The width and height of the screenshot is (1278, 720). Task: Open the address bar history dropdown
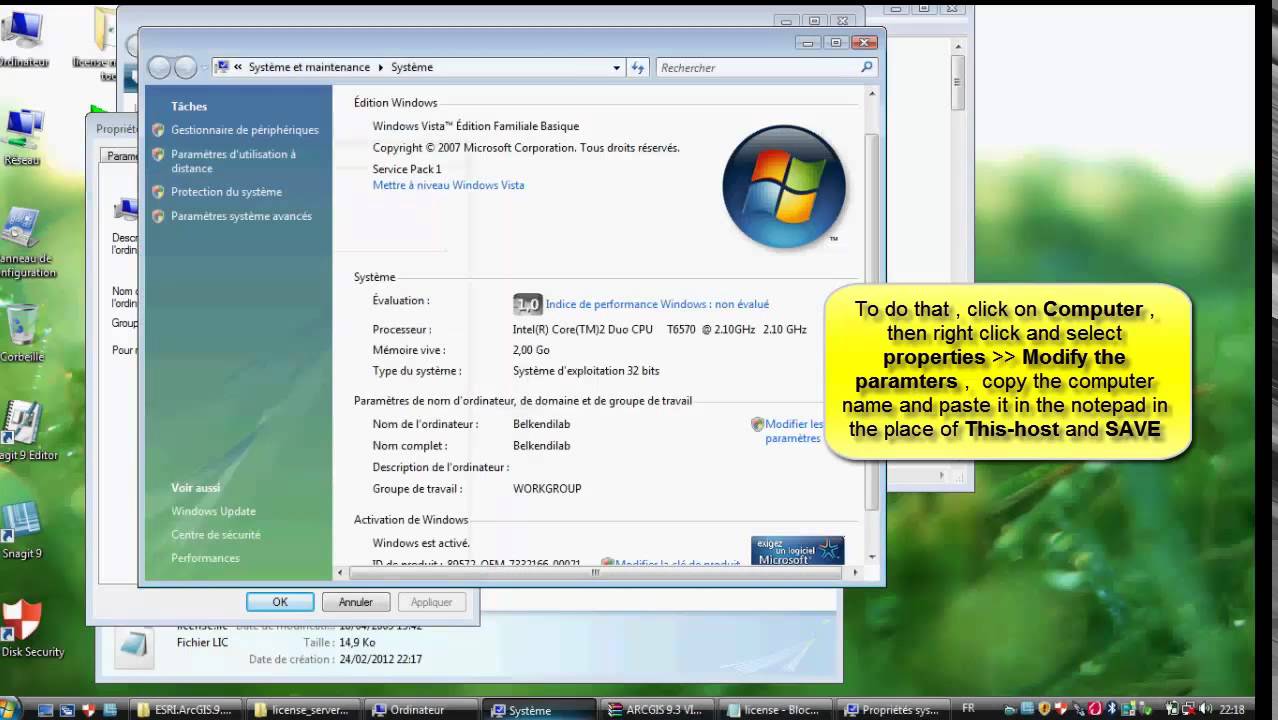(x=616, y=67)
